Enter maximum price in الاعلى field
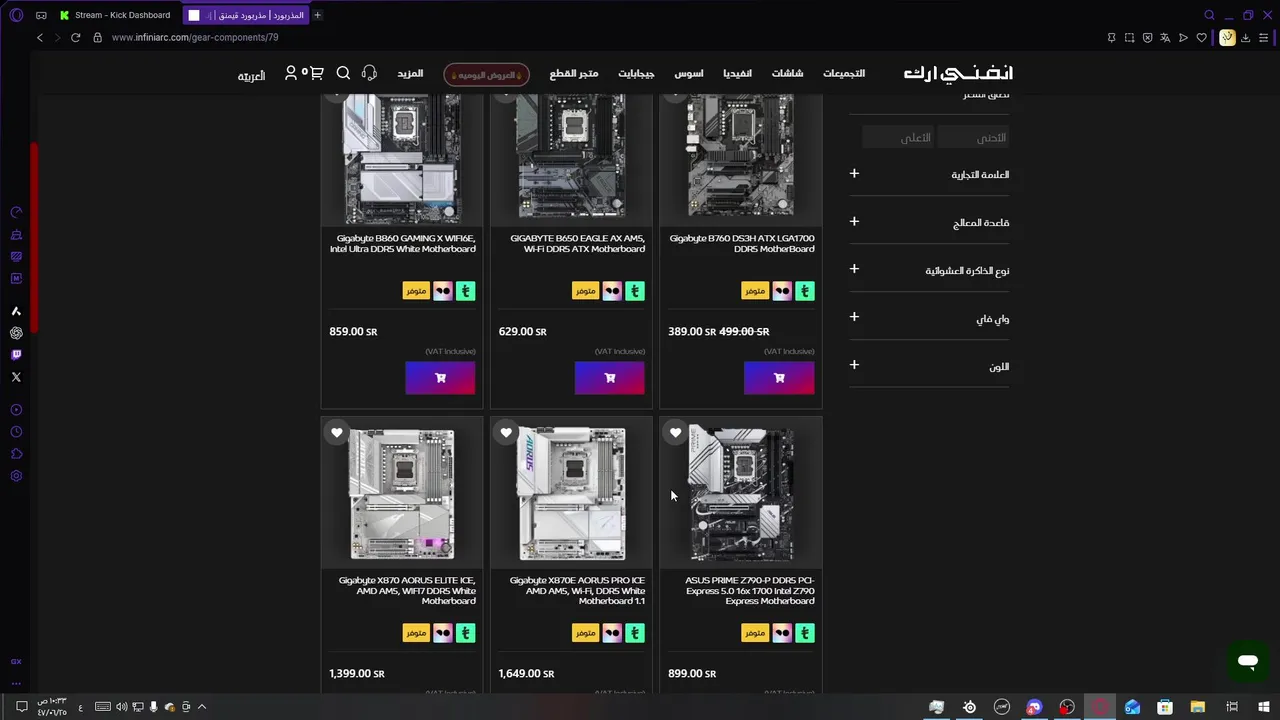This screenshot has height=720, width=1280. (898, 137)
